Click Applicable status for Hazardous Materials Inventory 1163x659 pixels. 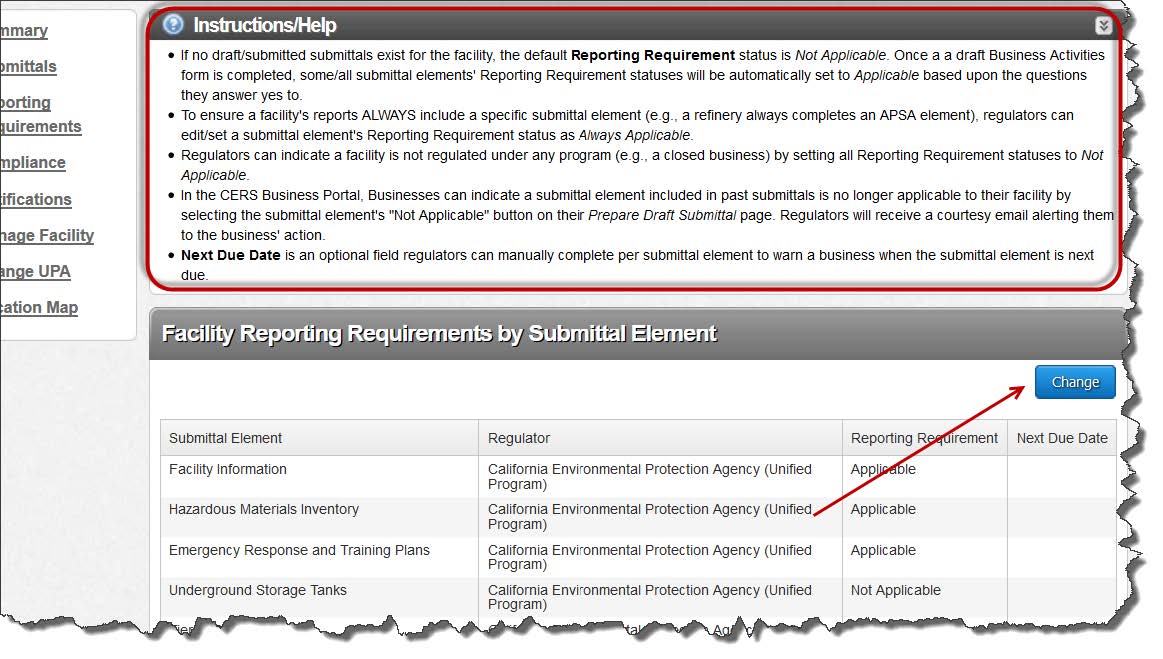pyautogui.click(x=883, y=509)
